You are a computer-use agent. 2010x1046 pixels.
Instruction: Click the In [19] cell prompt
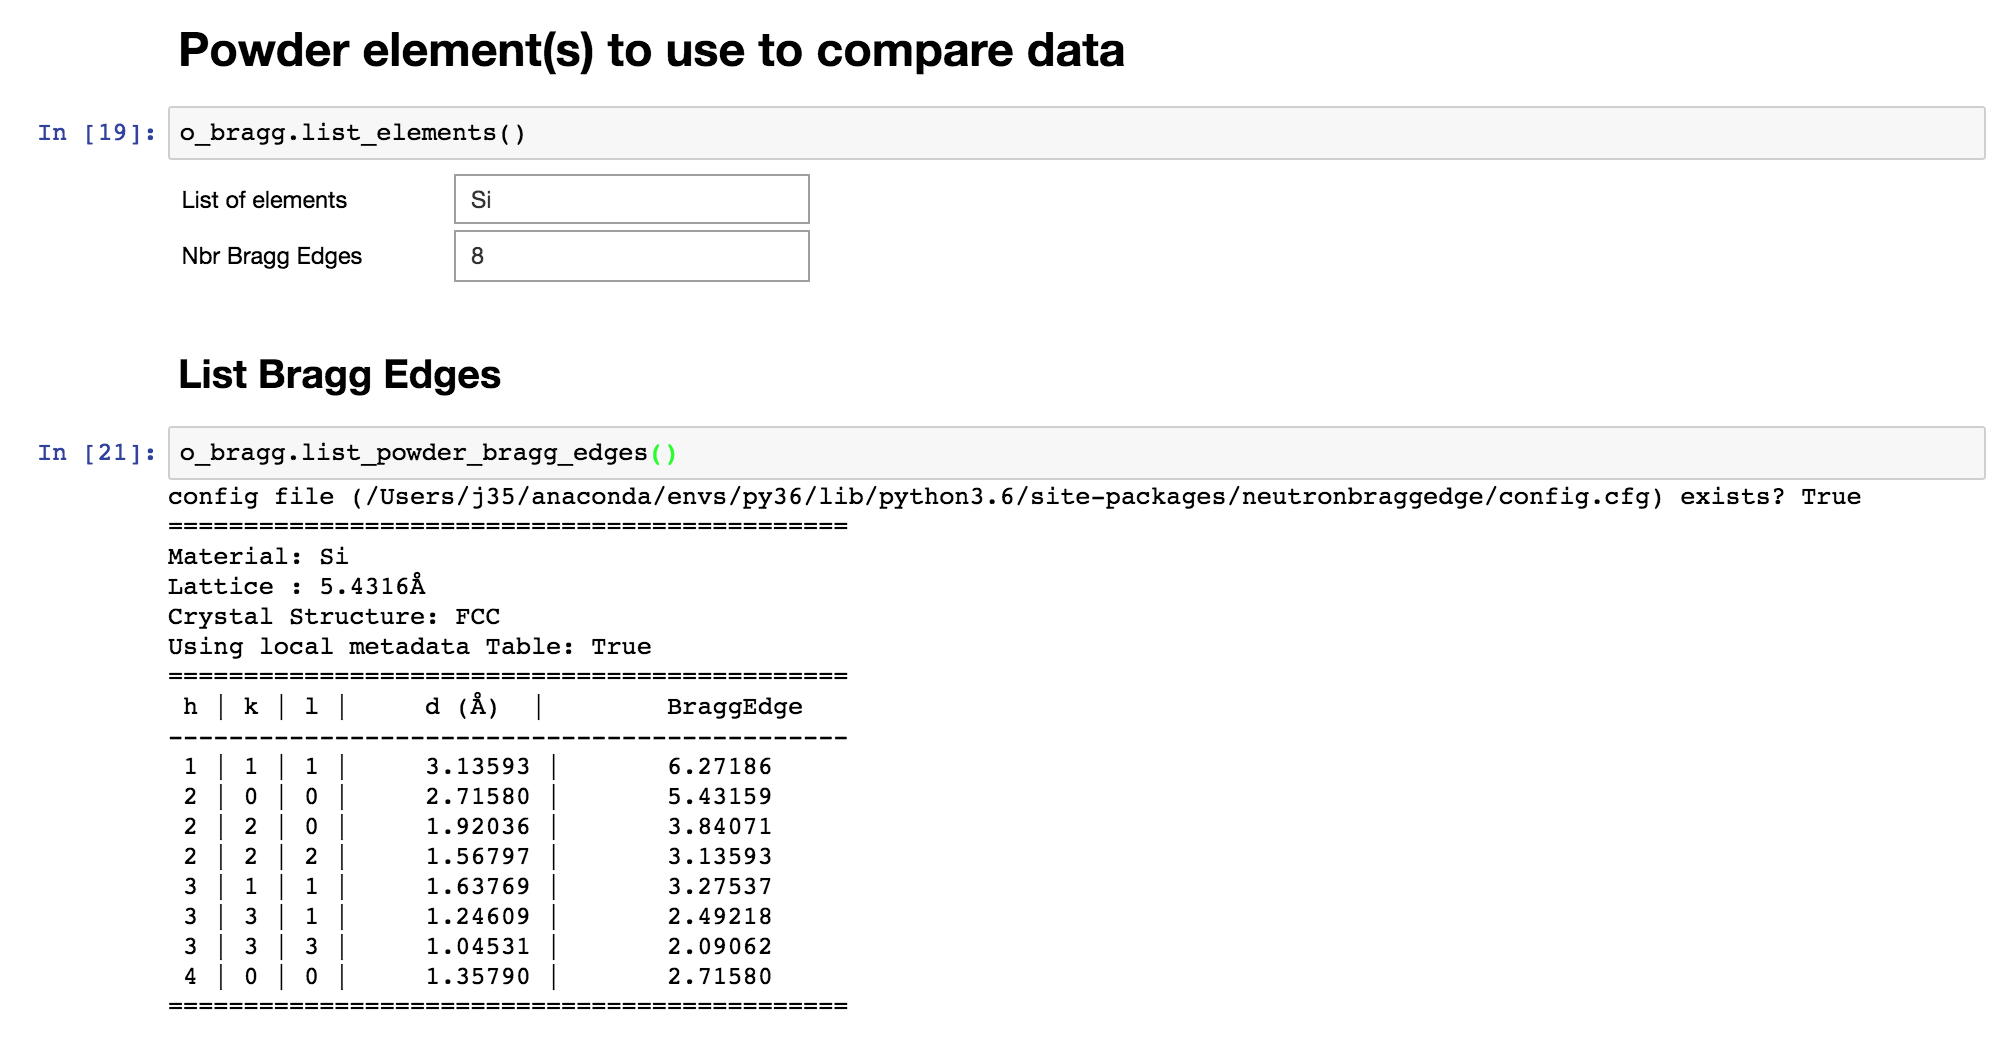tap(96, 133)
